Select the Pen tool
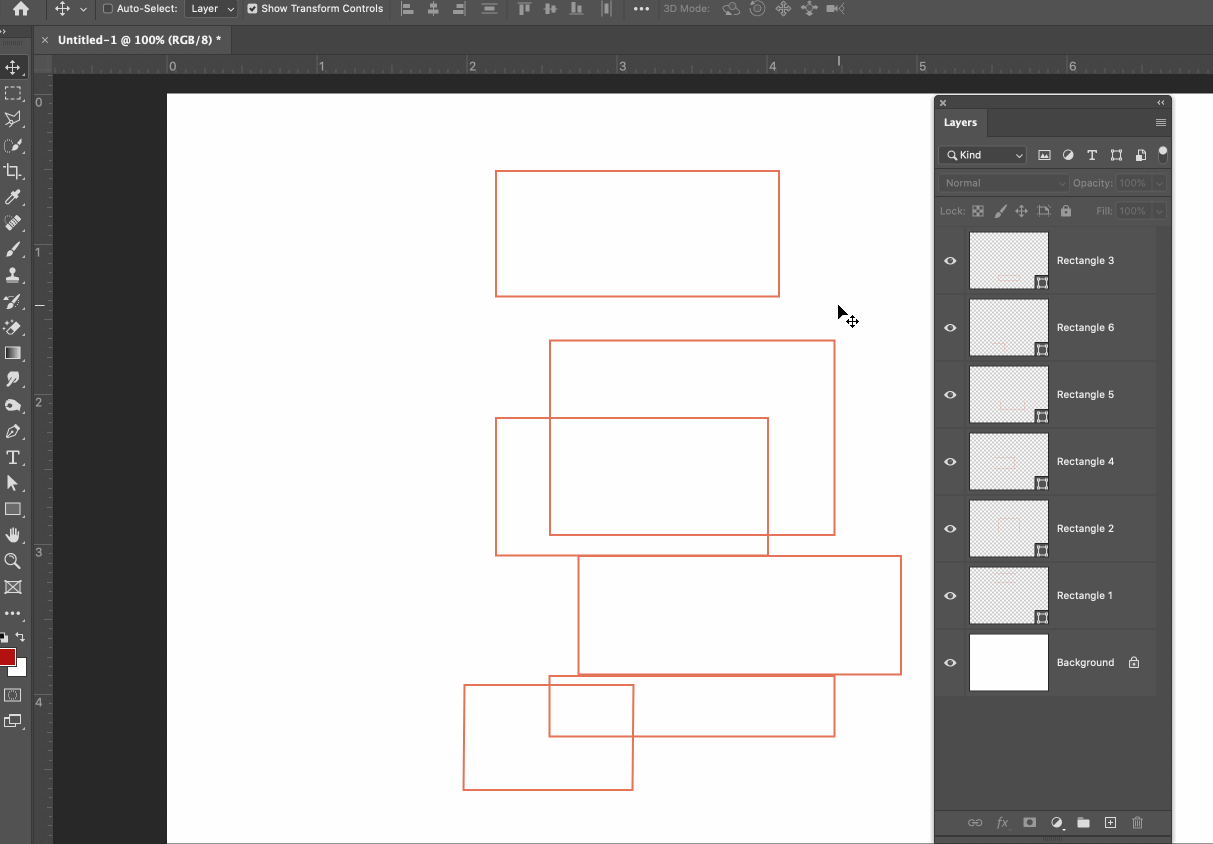This screenshot has height=844, width=1213. (13, 431)
